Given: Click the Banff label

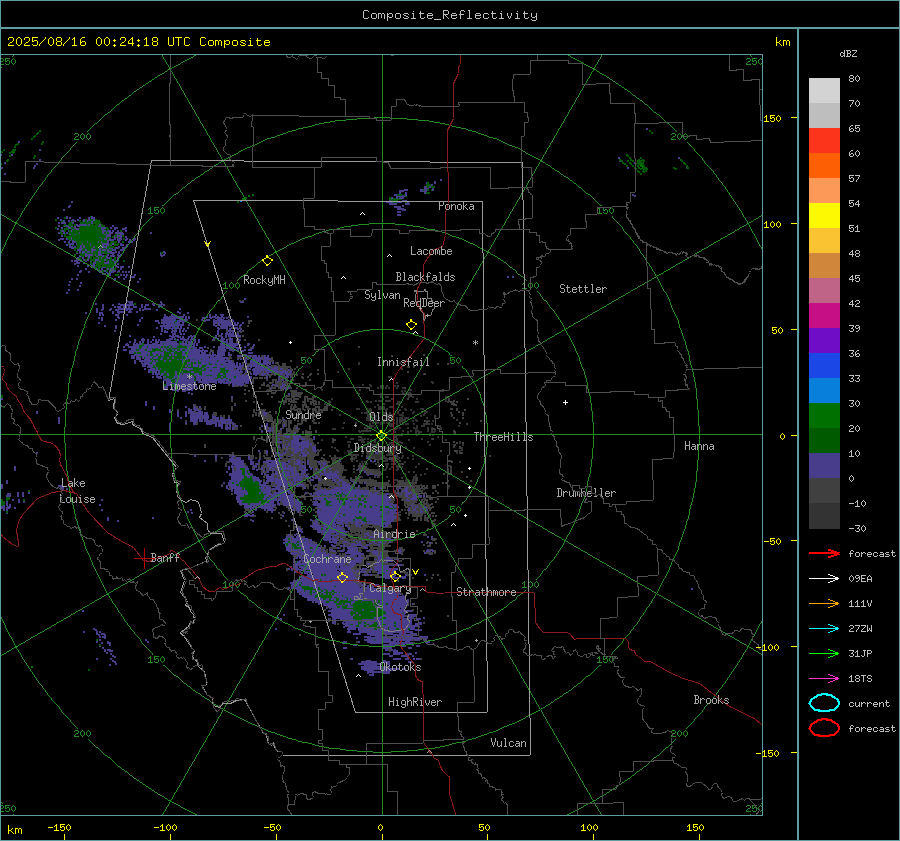Looking at the screenshot, I should tap(165, 557).
